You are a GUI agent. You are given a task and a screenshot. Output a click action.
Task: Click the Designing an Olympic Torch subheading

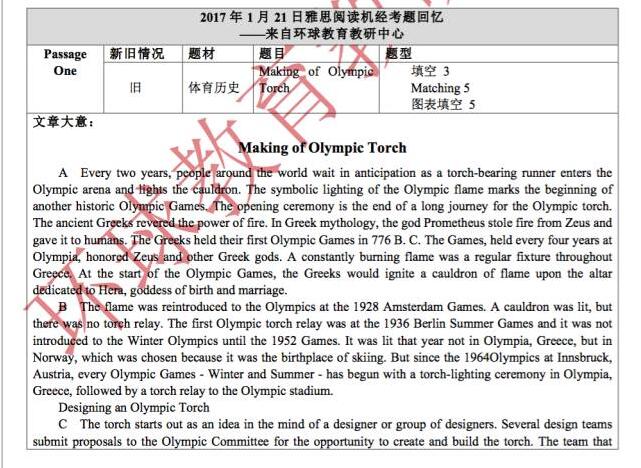pos(133,408)
